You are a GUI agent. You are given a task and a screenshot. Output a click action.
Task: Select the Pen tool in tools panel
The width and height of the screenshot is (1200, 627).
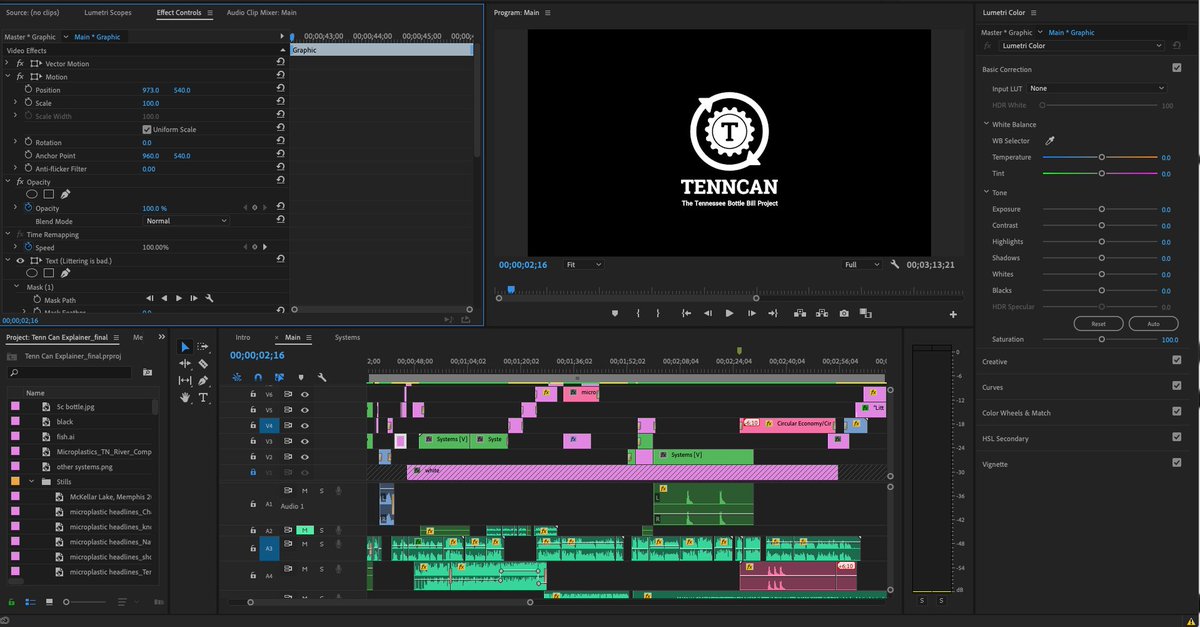click(x=203, y=381)
